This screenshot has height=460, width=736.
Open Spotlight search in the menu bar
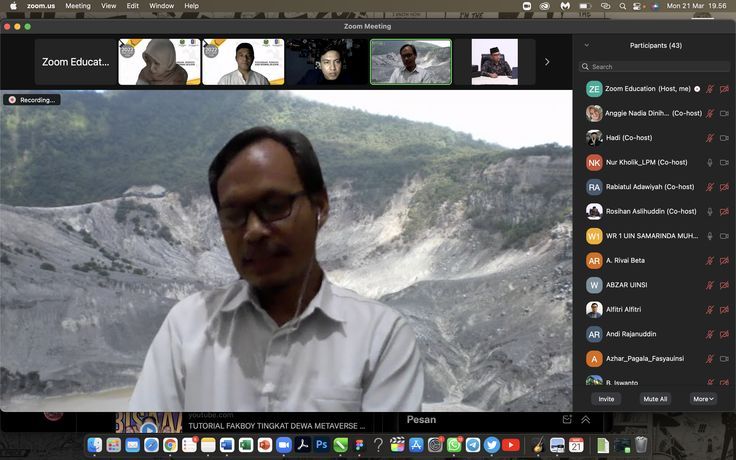click(x=622, y=6)
